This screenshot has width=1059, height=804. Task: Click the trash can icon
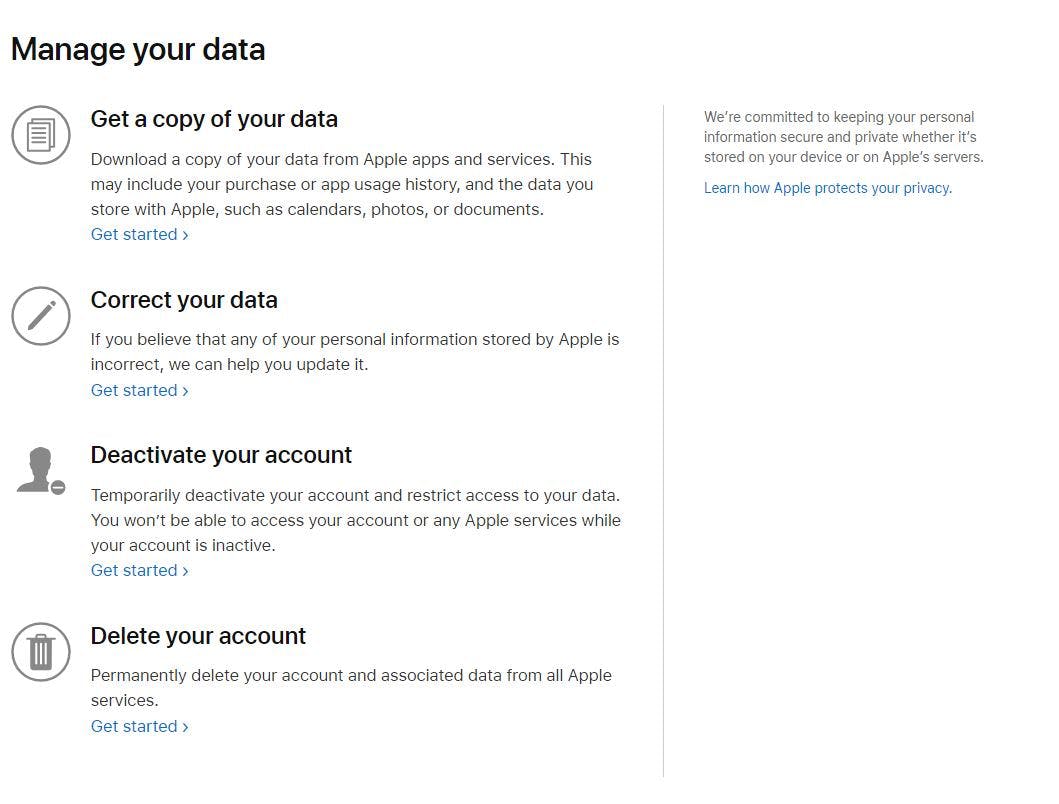click(x=41, y=651)
